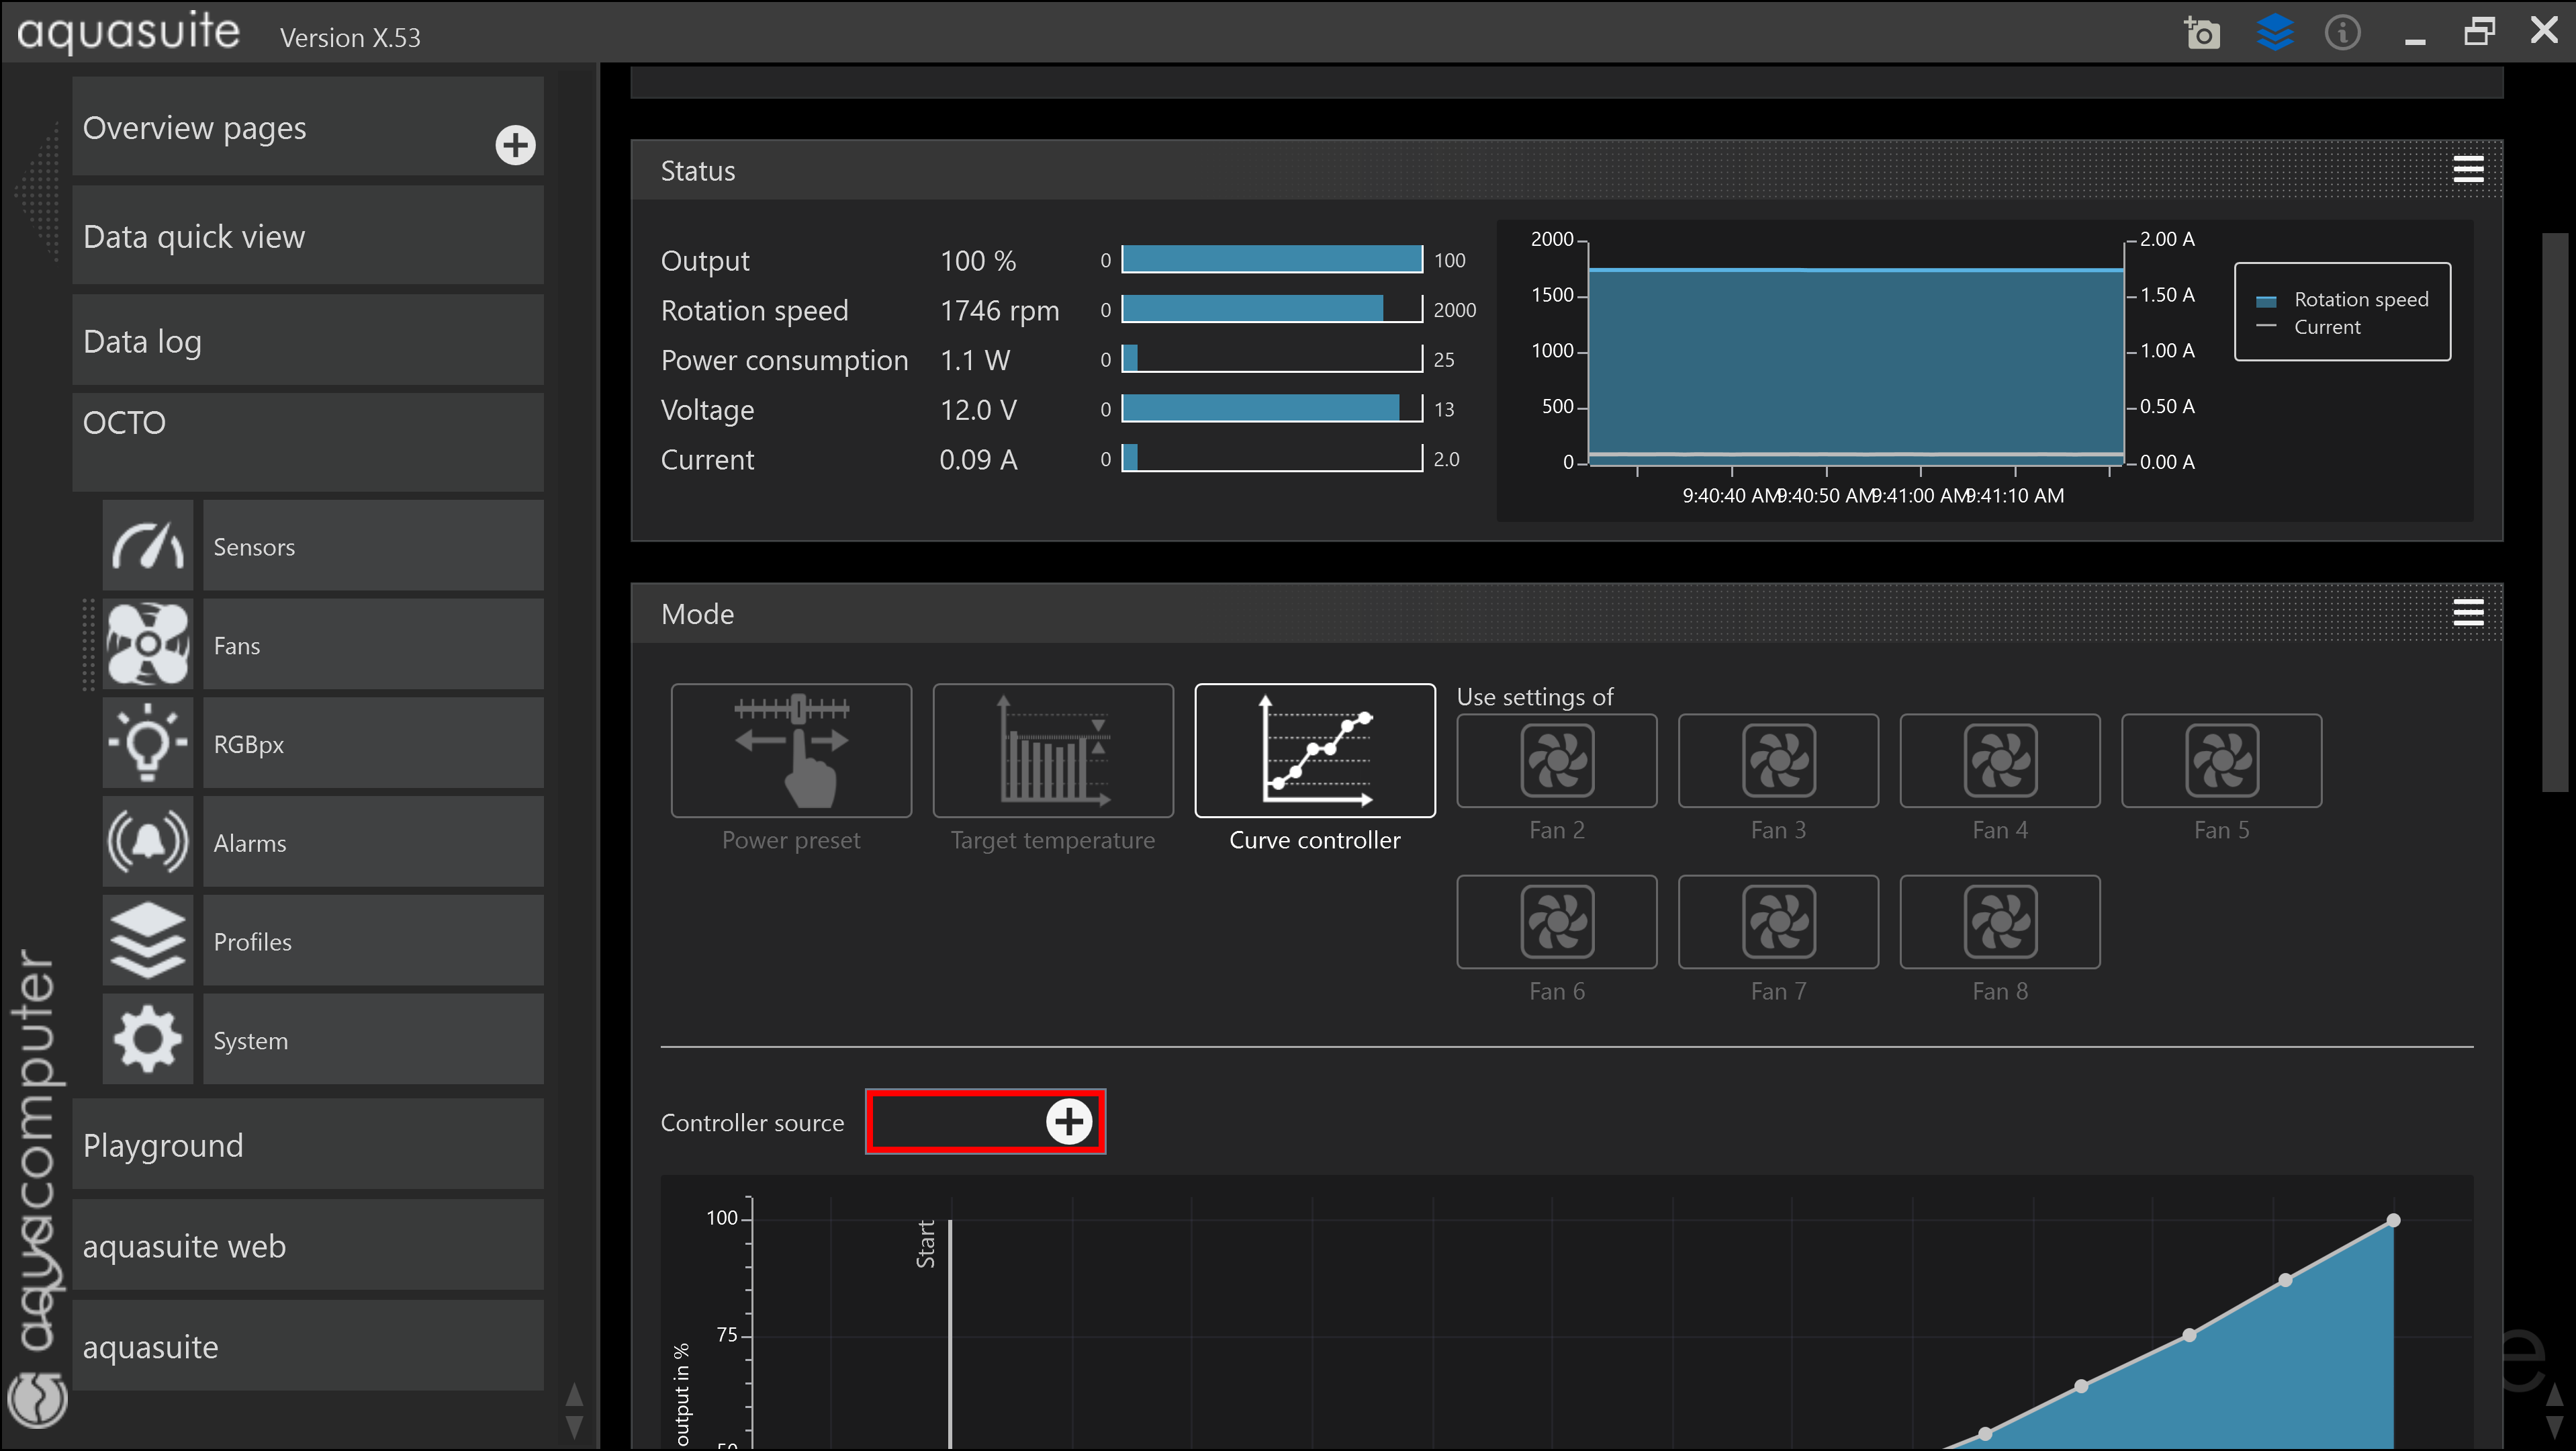Select Curve controller mode
Screen dimensions: 2576x1451
tap(1314, 751)
